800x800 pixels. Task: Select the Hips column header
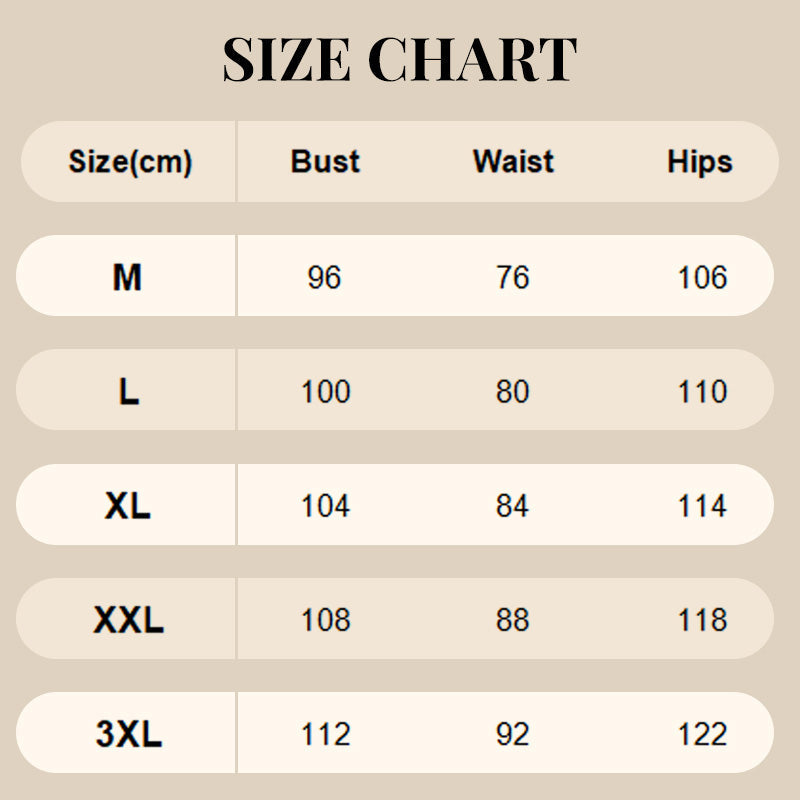click(x=700, y=162)
